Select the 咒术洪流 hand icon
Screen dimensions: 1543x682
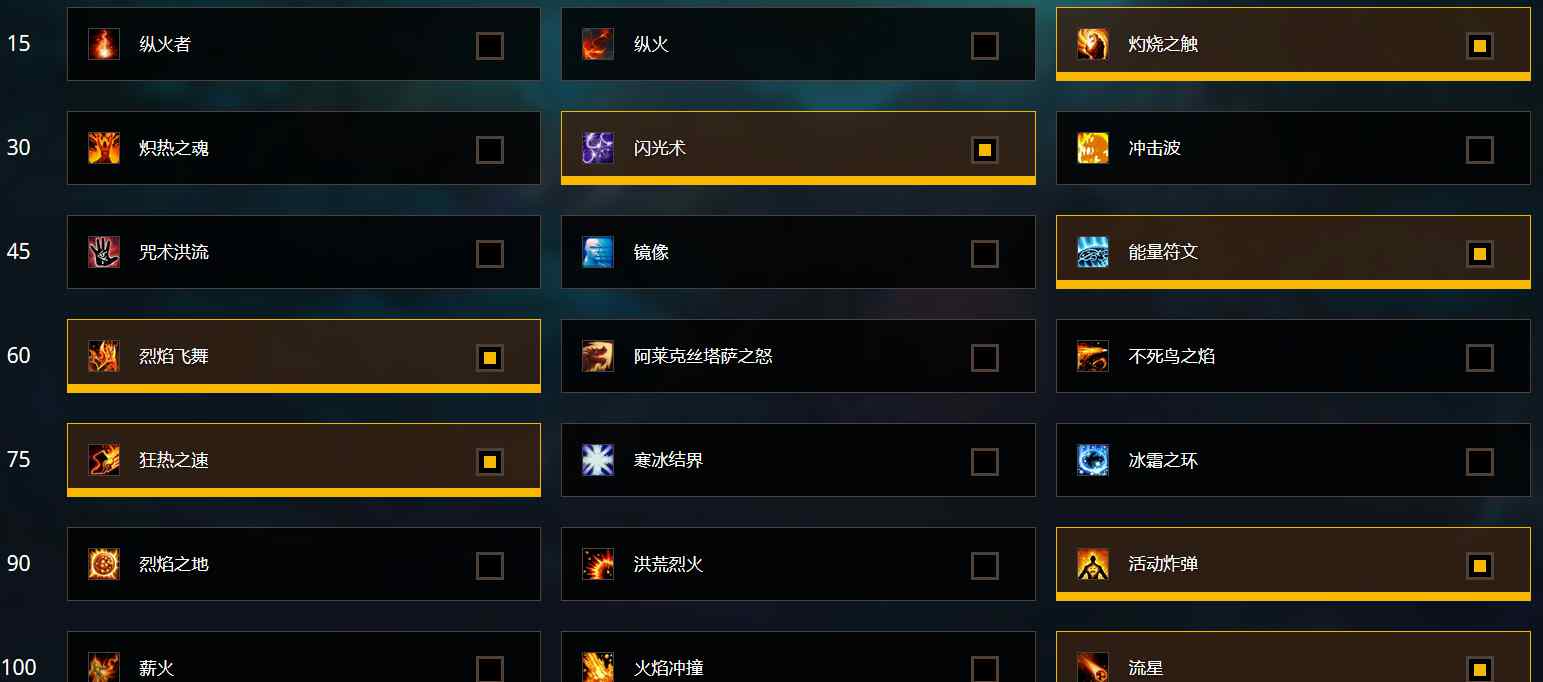pos(104,252)
